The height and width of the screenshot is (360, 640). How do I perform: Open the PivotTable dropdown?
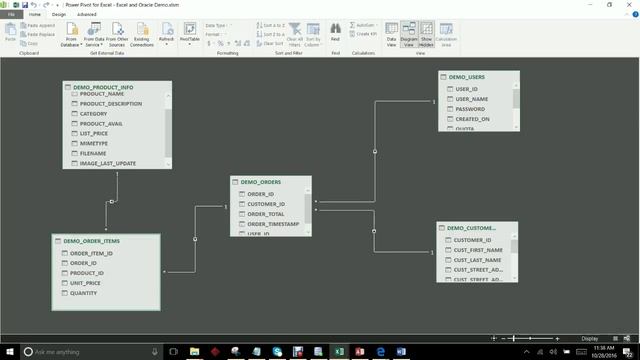click(x=190, y=33)
